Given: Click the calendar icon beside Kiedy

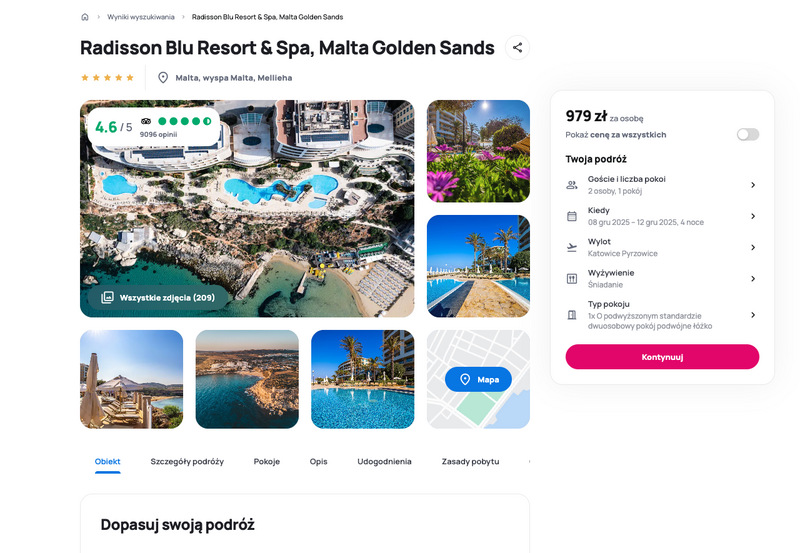Looking at the screenshot, I should coord(572,216).
